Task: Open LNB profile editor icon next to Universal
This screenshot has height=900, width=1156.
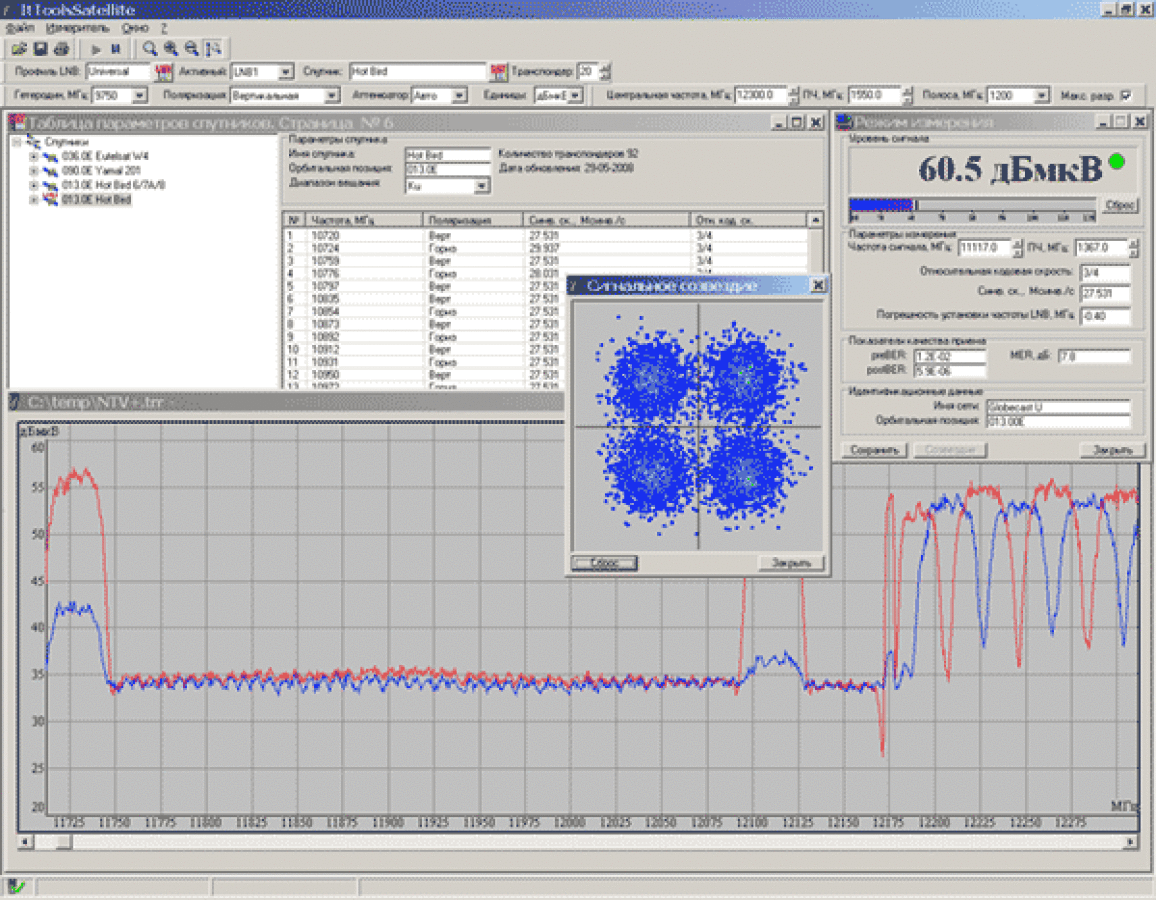Action: (x=164, y=71)
